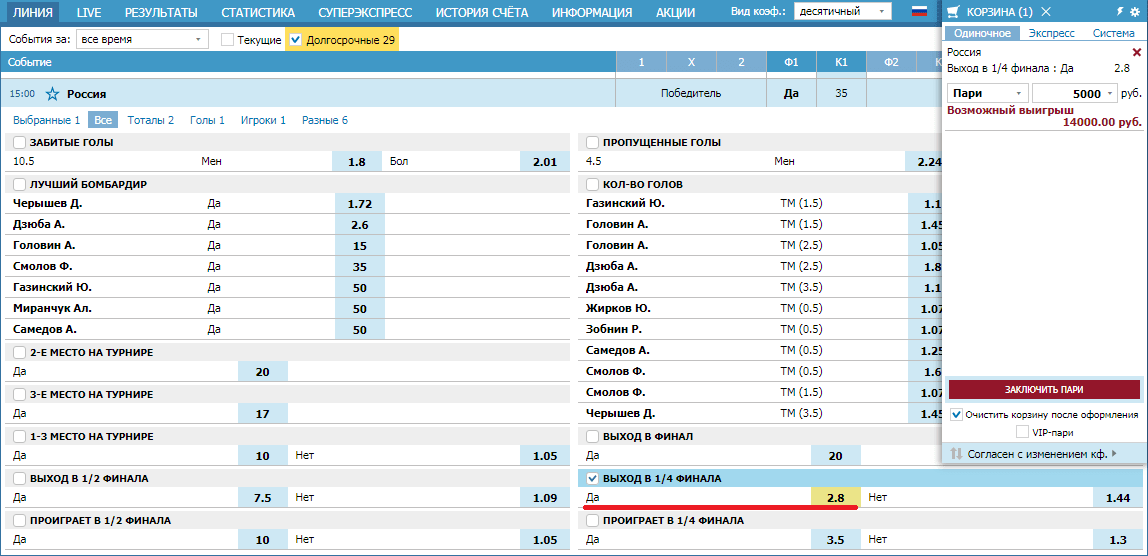Show the Тоталы 2 filter
The width and height of the screenshot is (1148, 556).
(151, 120)
